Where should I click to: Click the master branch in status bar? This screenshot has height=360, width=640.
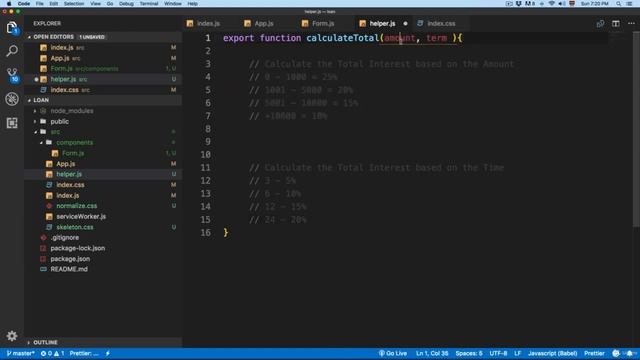pos(20,353)
